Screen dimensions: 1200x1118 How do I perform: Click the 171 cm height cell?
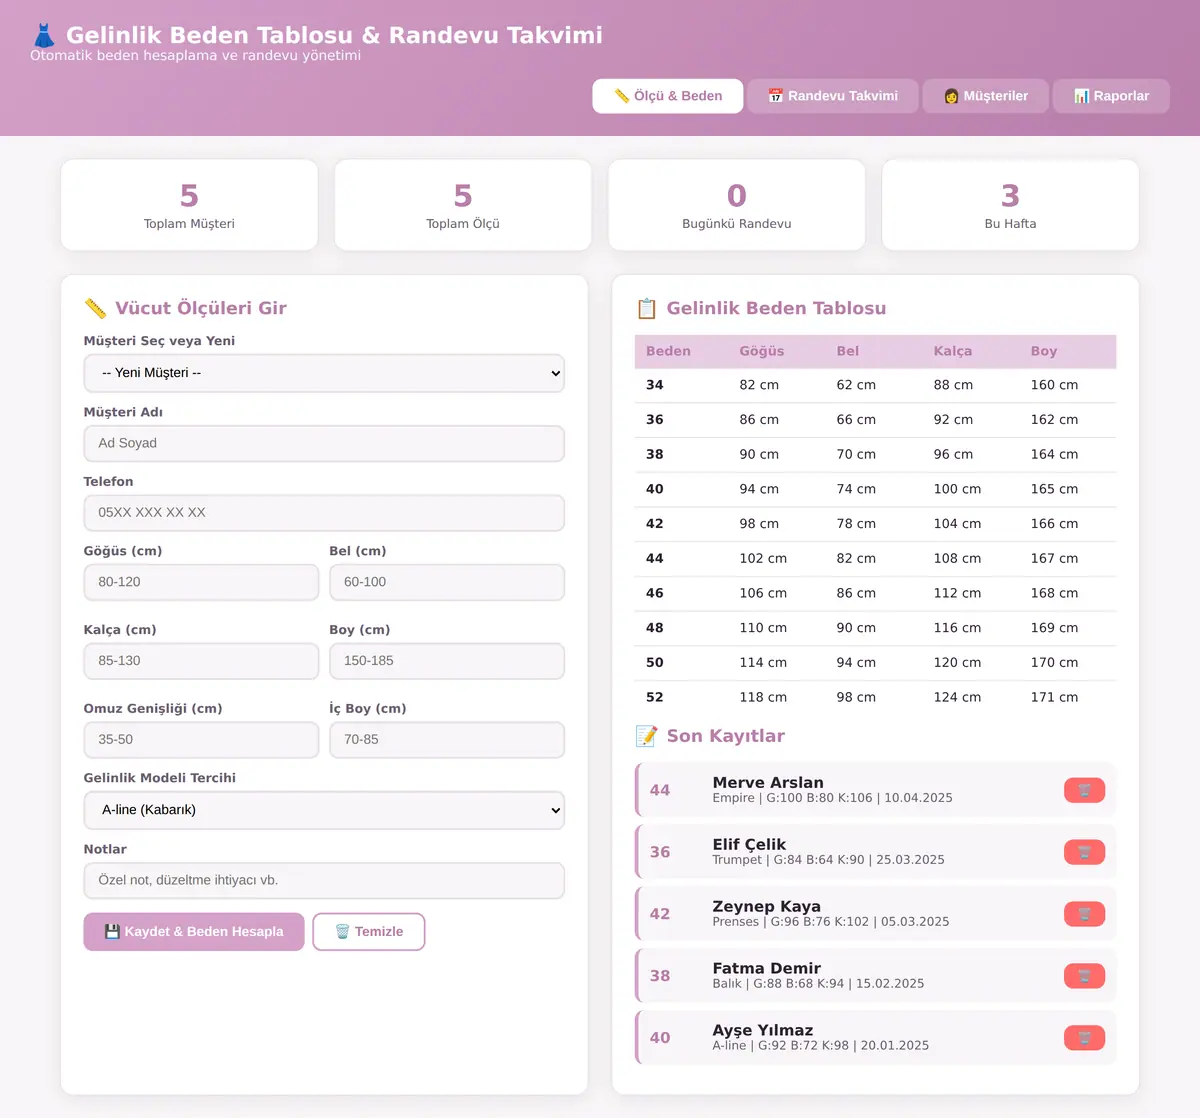[1054, 697]
